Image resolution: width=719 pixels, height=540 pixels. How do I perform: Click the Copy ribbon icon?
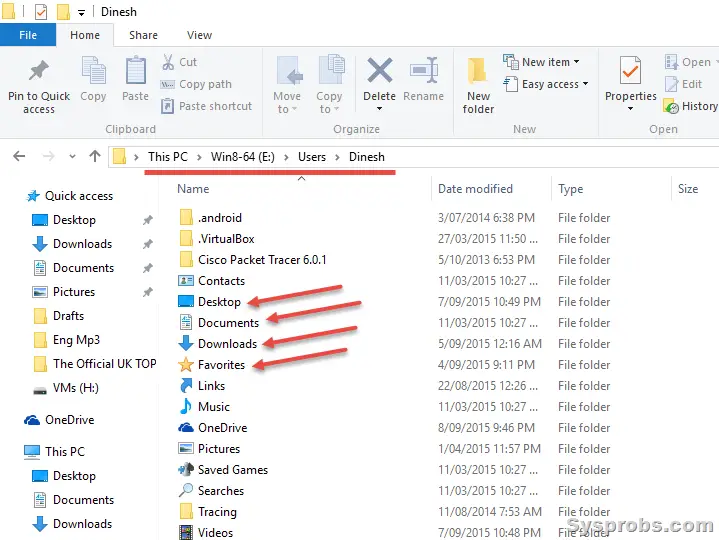tap(93, 71)
